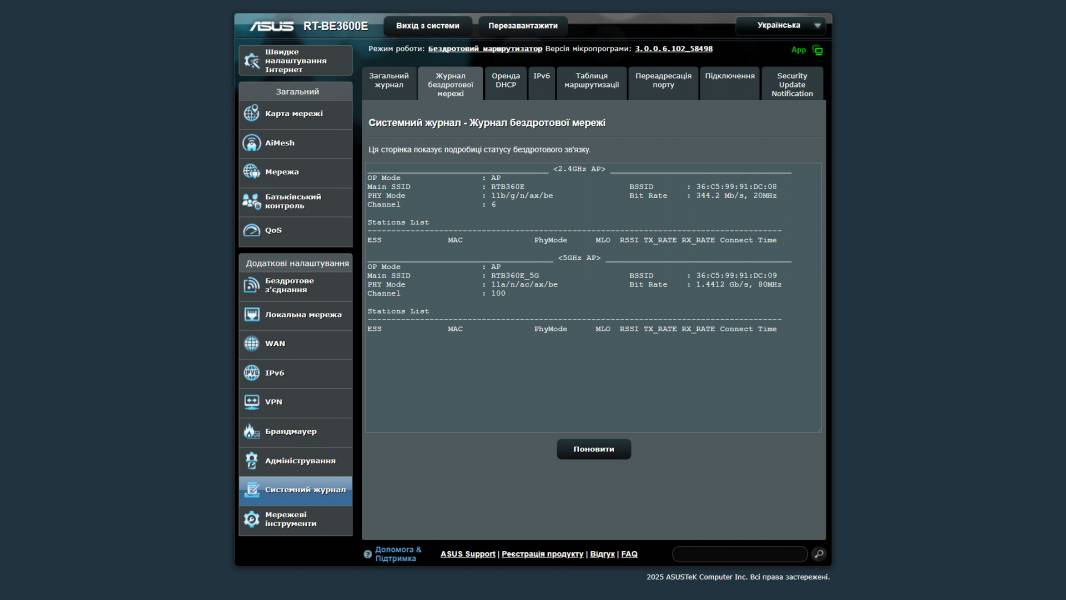Click the QoS gauge icon
Screen dimensions: 1066x600
(x=252, y=230)
